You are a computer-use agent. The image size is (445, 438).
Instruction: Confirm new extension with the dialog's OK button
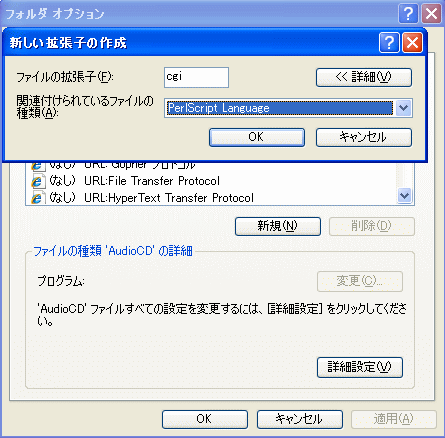click(257, 137)
